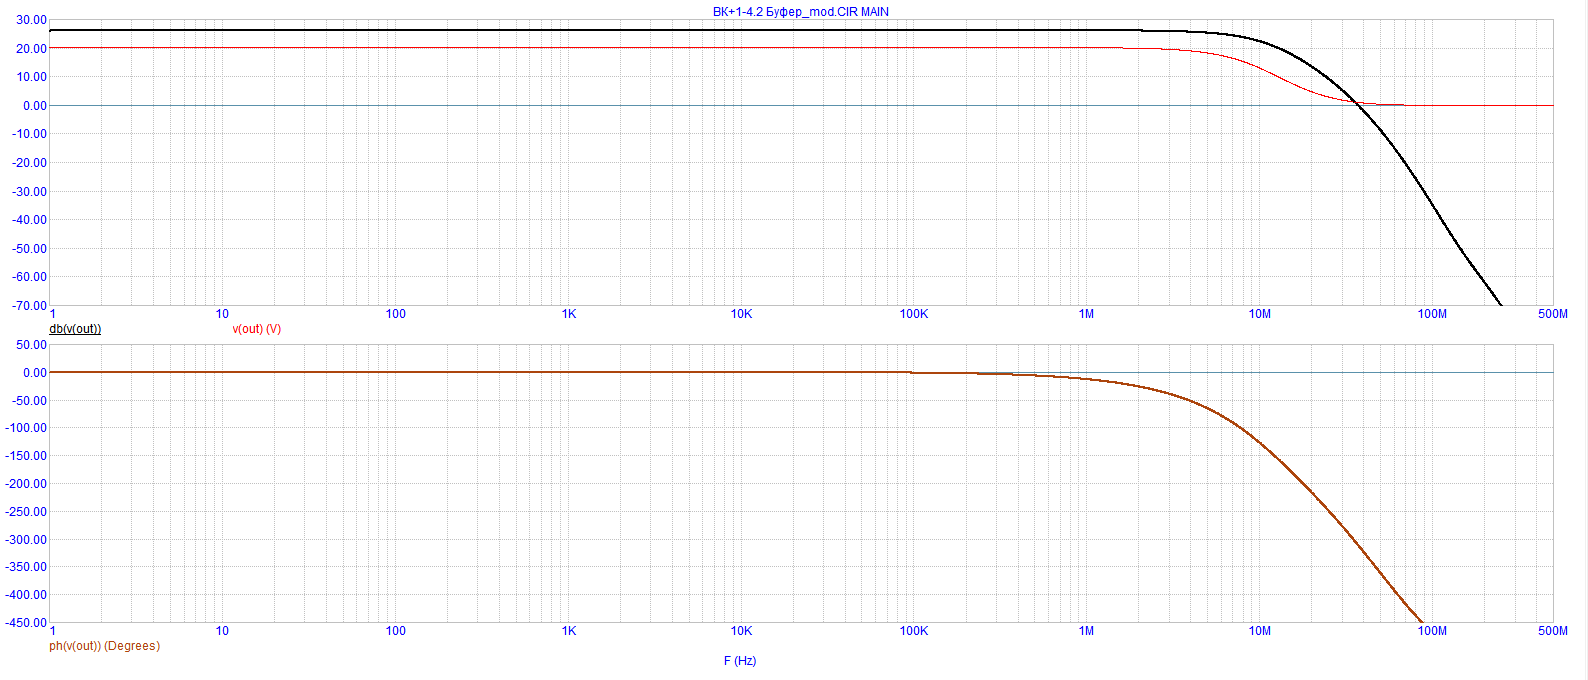Click the 20.00 value on upper plot Y axis
This screenshot has height=680, width=1588.
coord(32,48)
